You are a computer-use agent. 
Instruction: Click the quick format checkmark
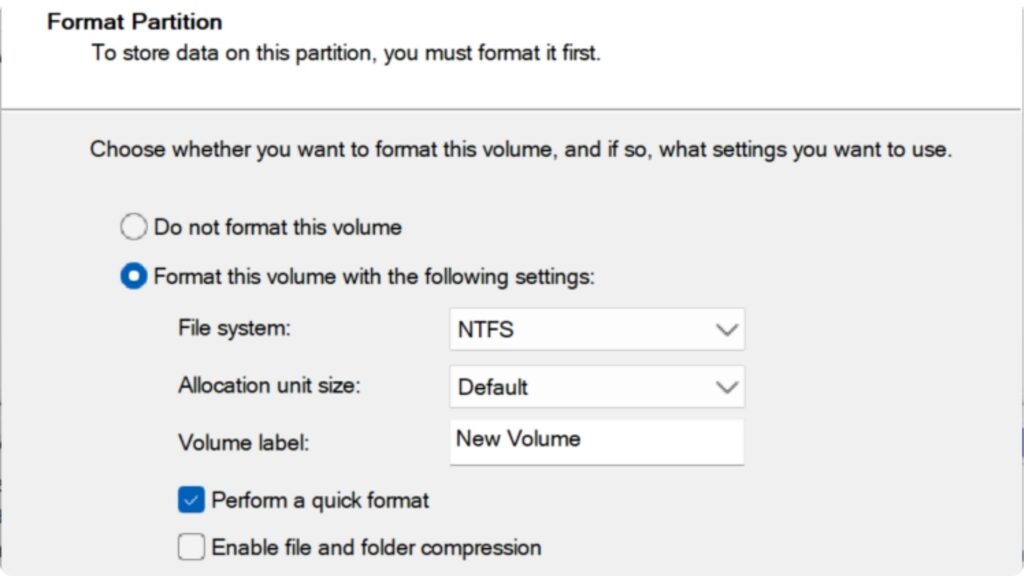[x=190, y=499]
